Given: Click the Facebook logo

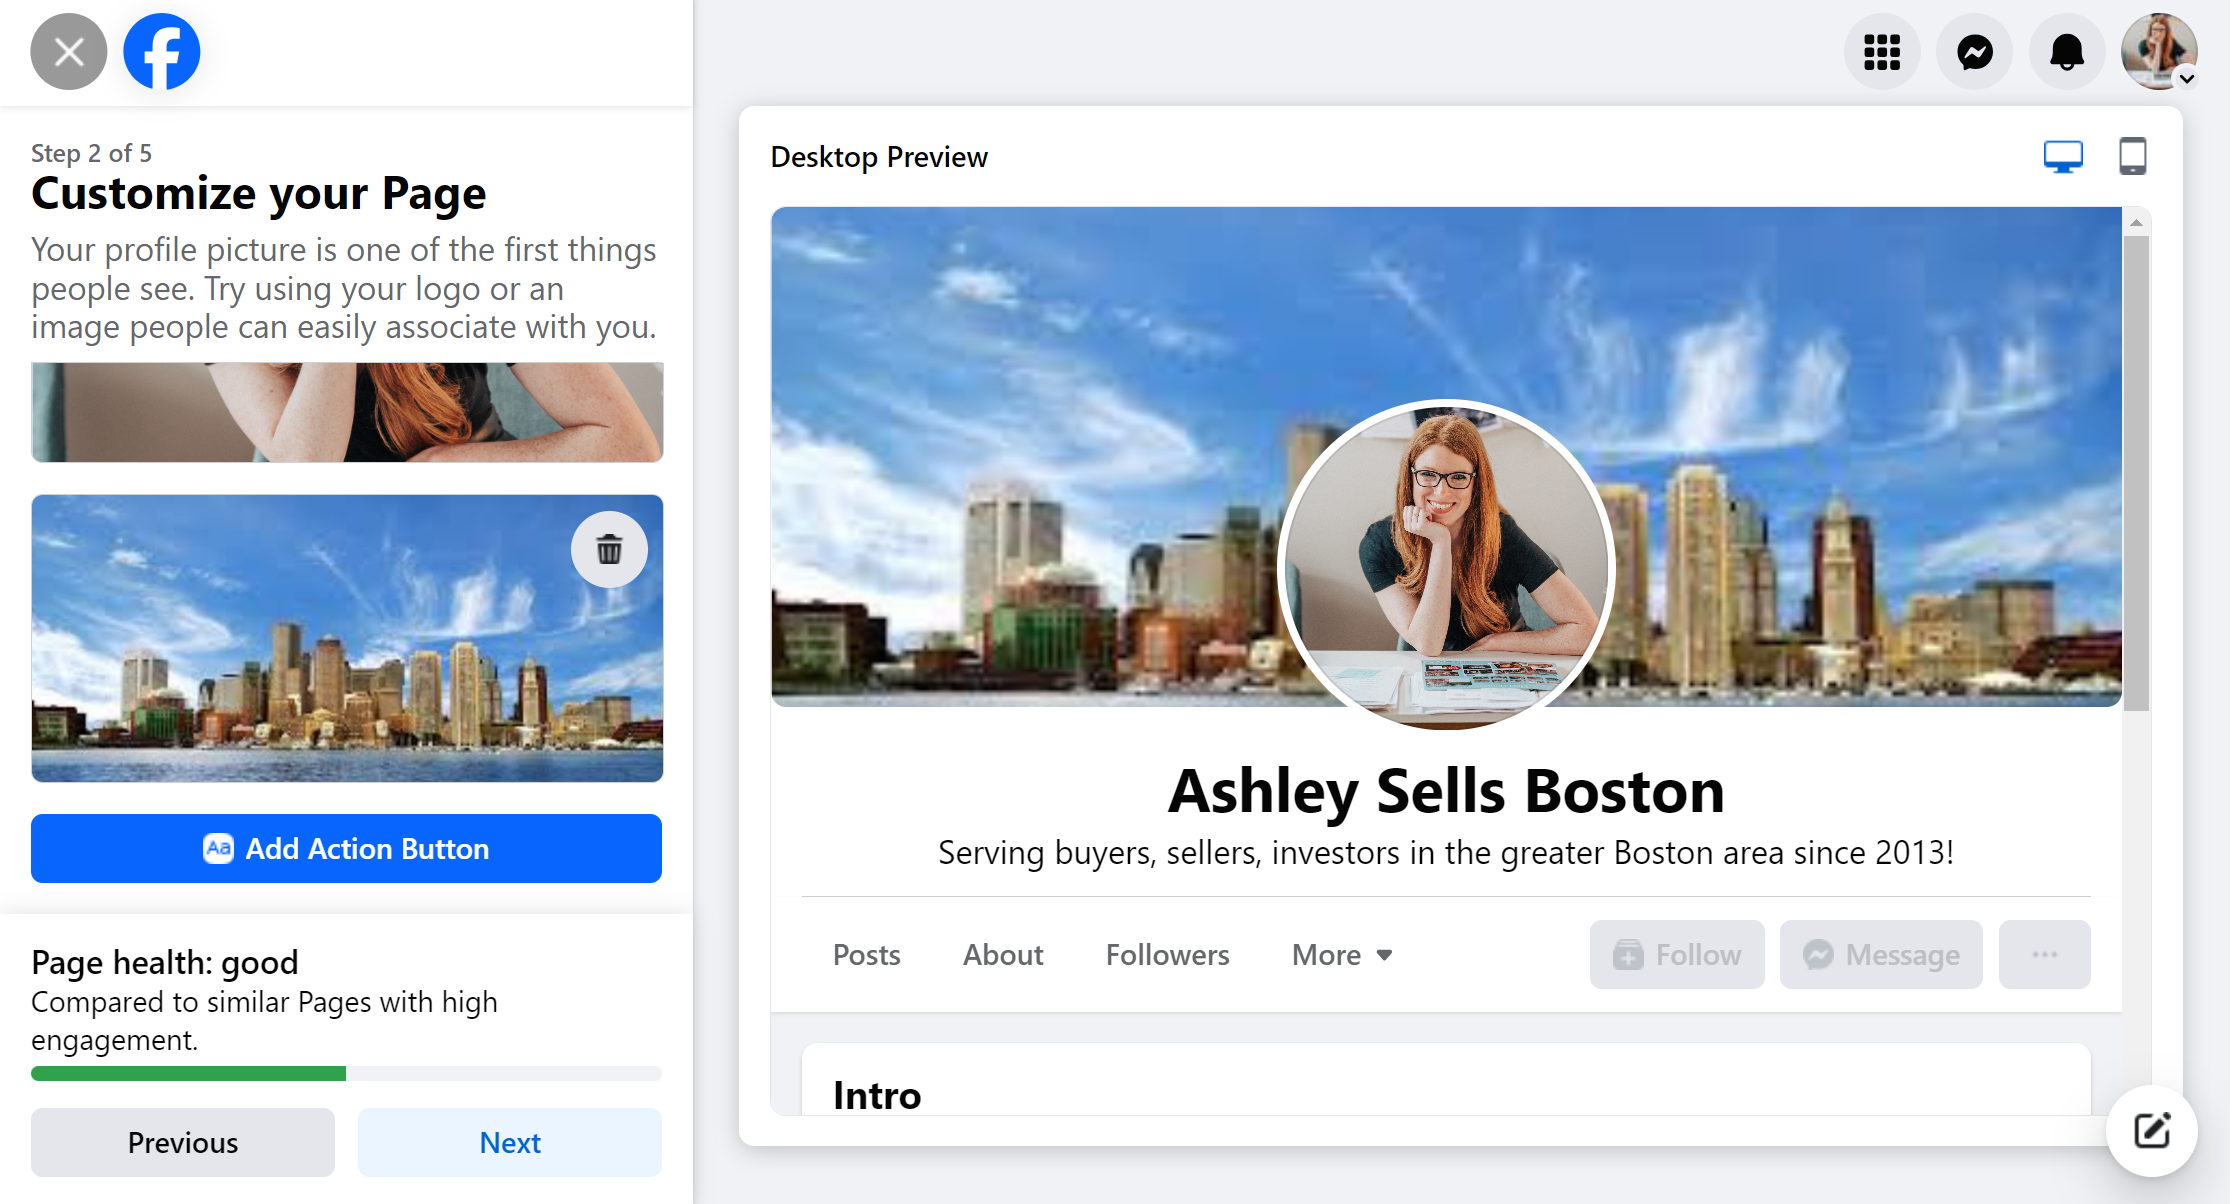Looking at the screenshot, I should (160, 51).
